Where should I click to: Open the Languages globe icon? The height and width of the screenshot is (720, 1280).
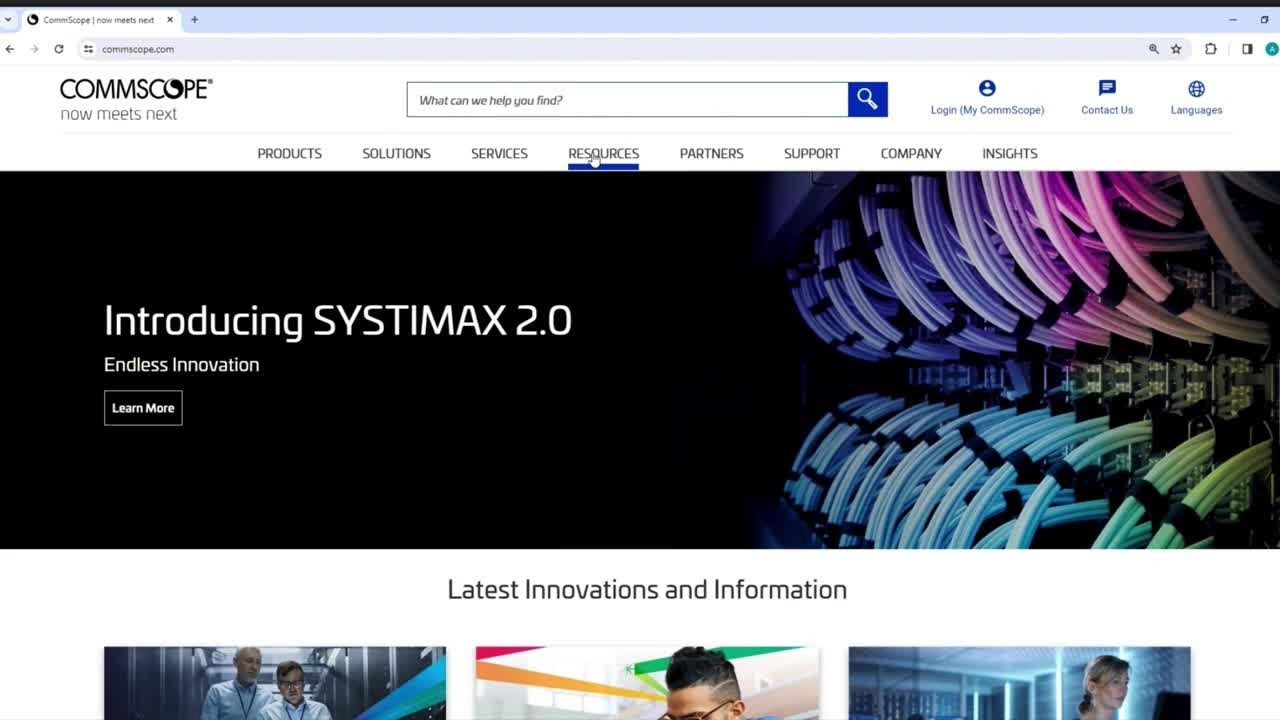[x=1196, y=89]
